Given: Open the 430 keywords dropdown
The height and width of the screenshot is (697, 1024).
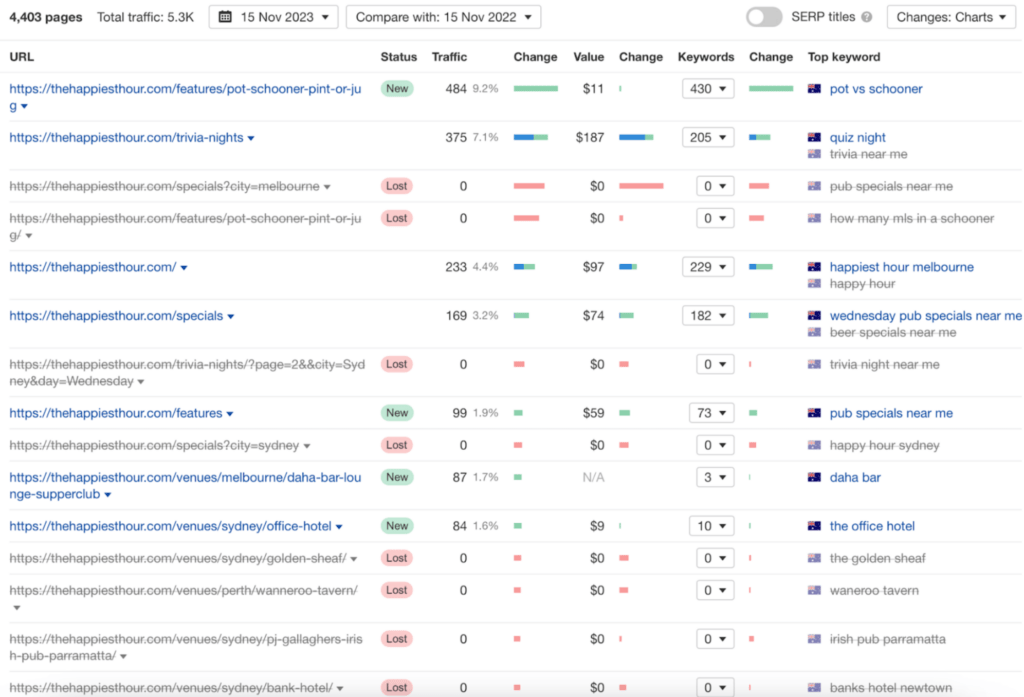Looking at the screenshot, I should [x=708, y=89].
